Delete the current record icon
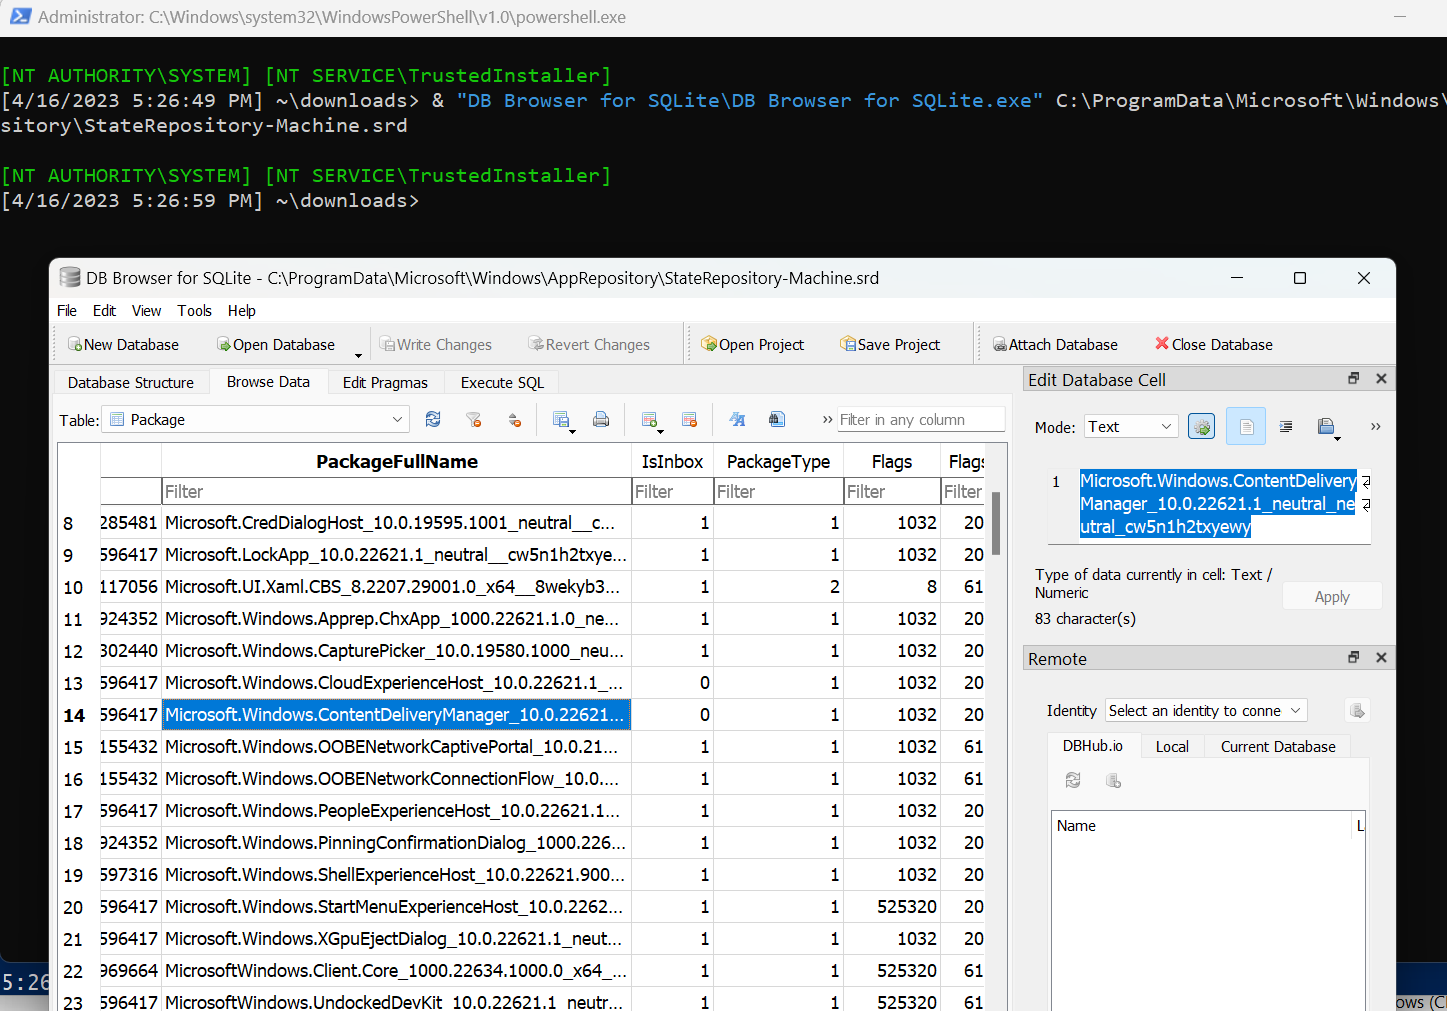1447x1011 pixels. click(x=689, y=420)
